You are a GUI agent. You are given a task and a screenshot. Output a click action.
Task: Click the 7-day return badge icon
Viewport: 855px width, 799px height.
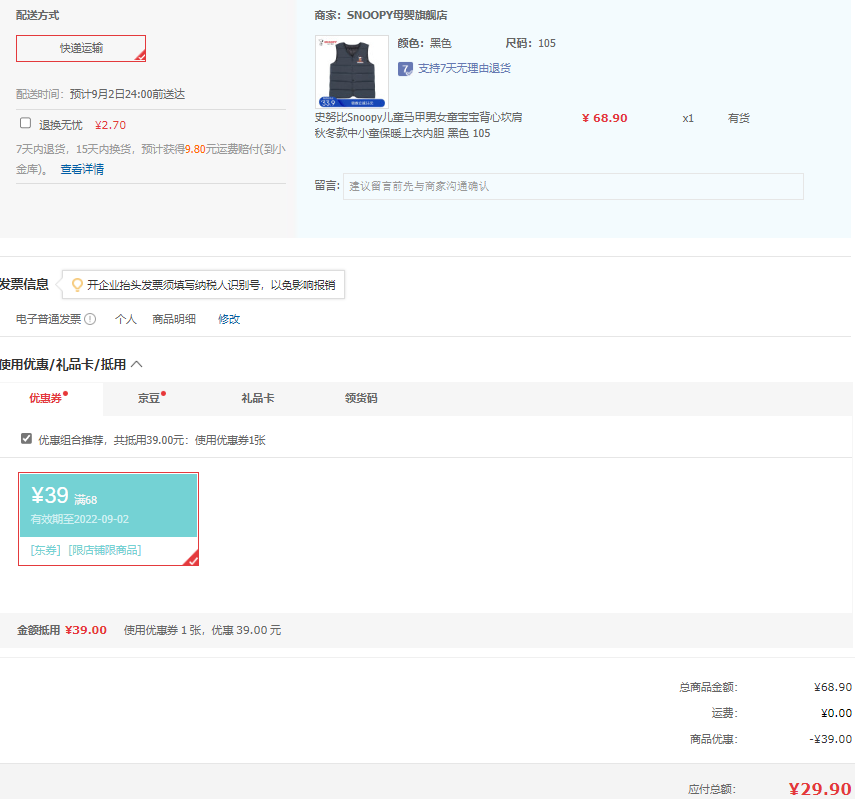click(405, 69)
